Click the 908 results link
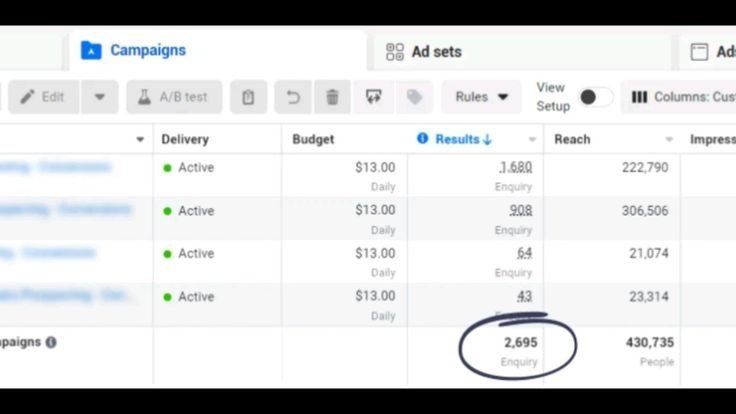736x414 pixels. [520, 210]
